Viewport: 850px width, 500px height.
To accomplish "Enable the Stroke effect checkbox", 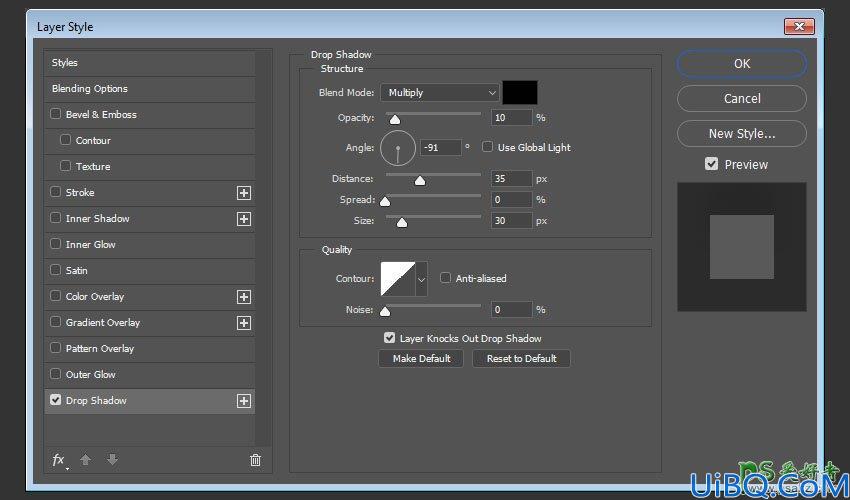I will tap(55, 192).
